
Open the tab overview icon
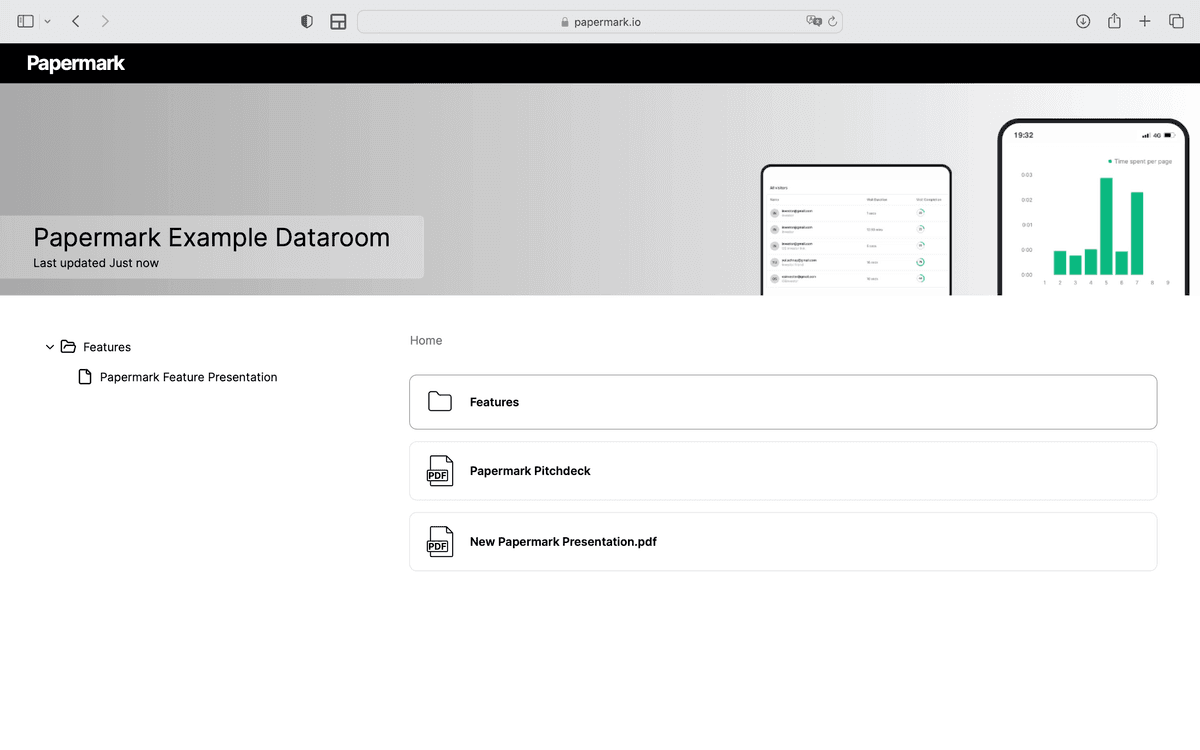[x=1176, y=20]
